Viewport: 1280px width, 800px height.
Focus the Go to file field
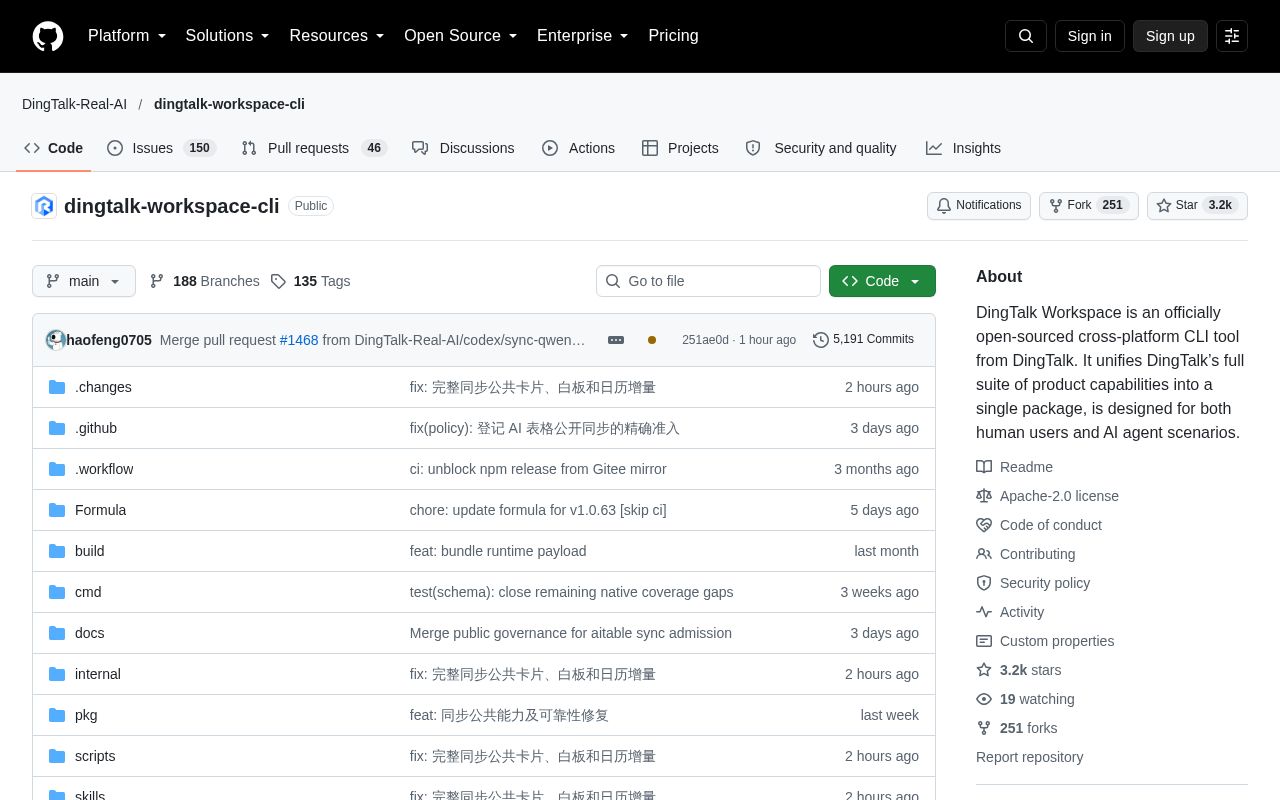click(708, 281)
